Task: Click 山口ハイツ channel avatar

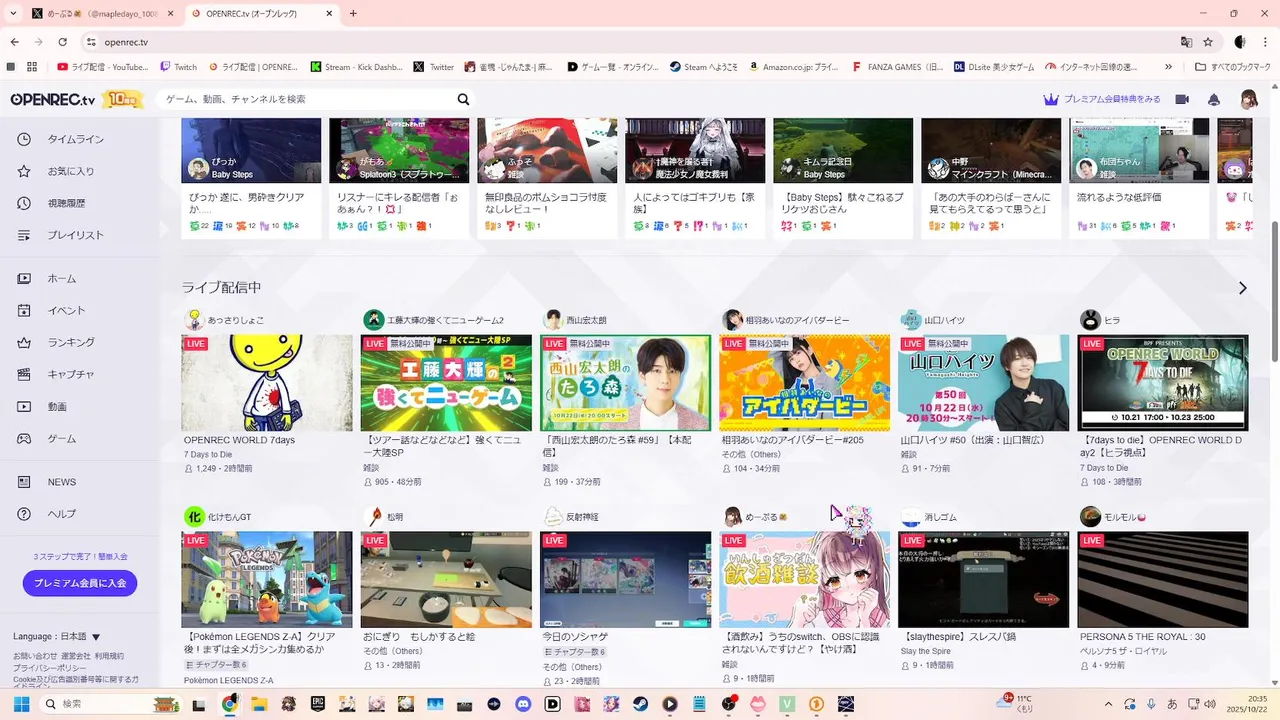Action: pos(910,320)
